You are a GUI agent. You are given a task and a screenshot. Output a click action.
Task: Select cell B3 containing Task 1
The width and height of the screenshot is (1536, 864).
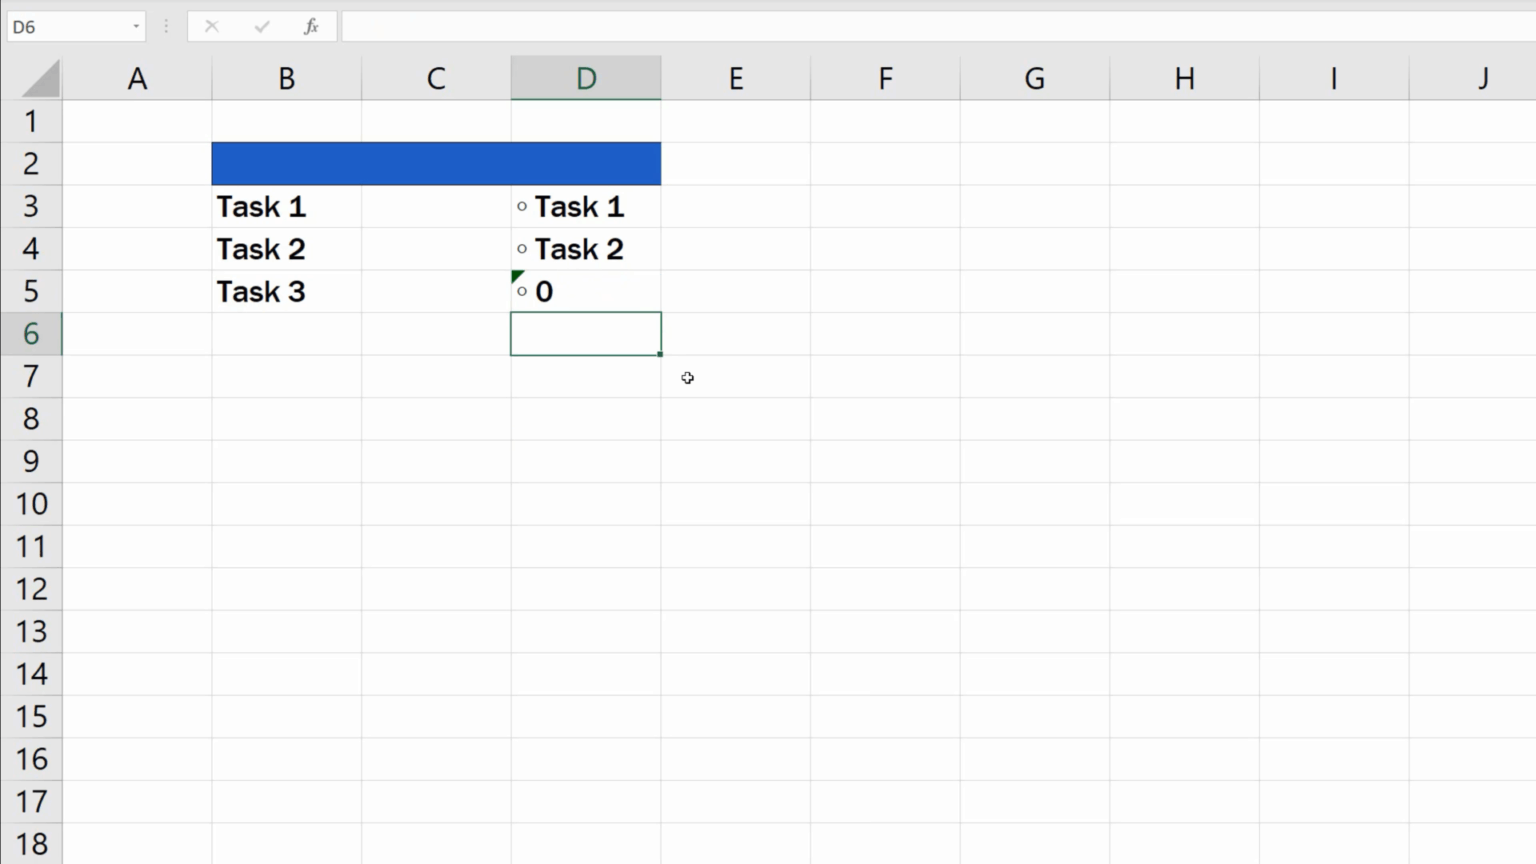tap(286, 206)
